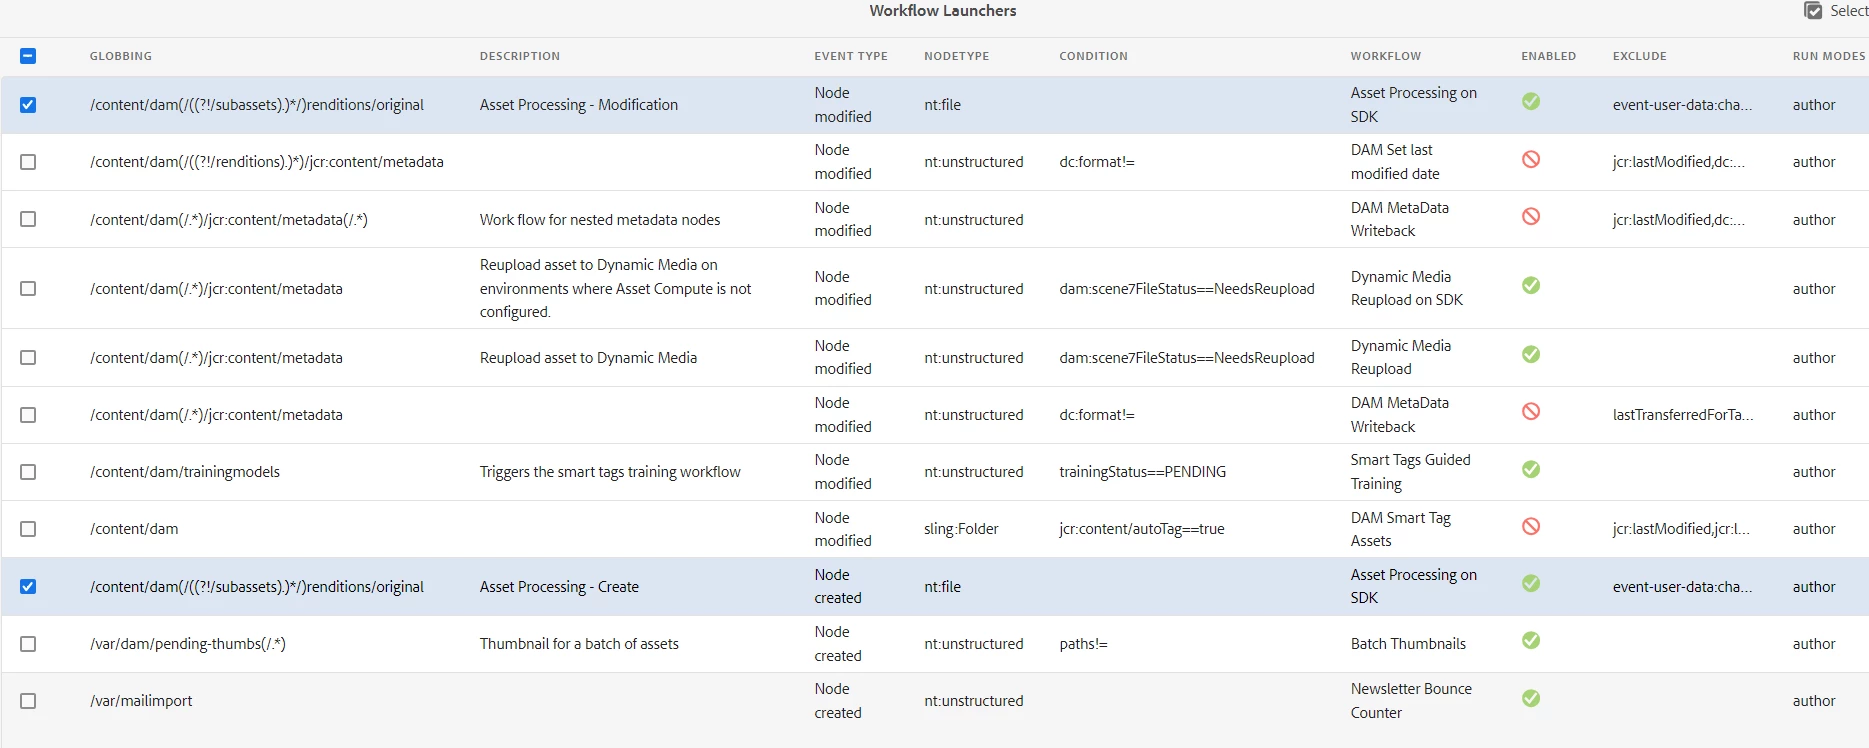The width and height of the screenshot is (1869, 748).
Task: Click condition 'paths!='
Action: pos(1084,644)
